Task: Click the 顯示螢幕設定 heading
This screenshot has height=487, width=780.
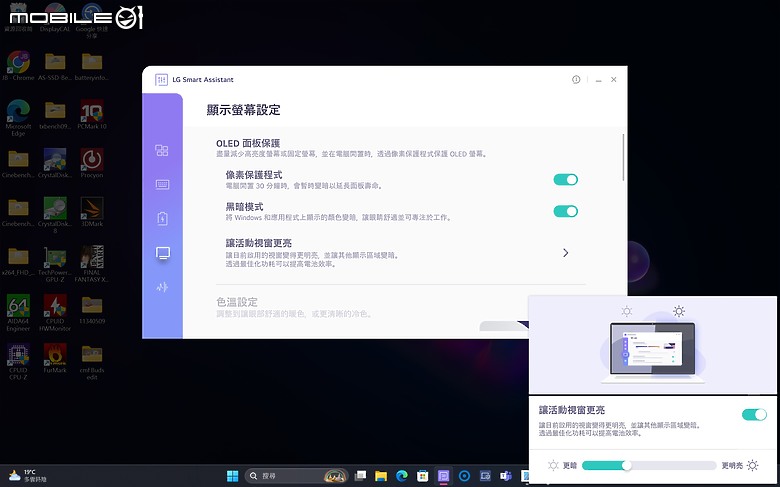Action: click(243, 109)
